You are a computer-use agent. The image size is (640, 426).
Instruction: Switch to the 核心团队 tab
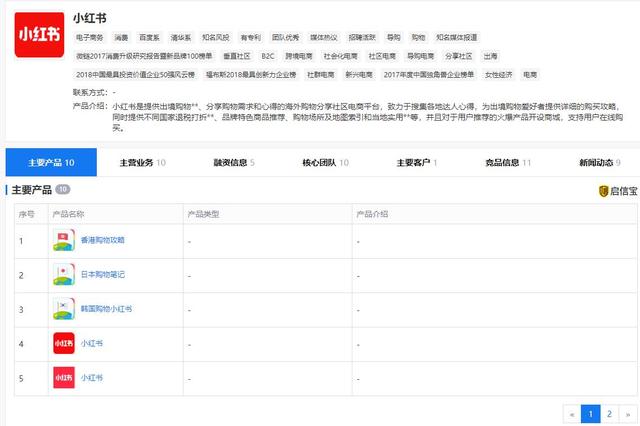tap(325, 162)
